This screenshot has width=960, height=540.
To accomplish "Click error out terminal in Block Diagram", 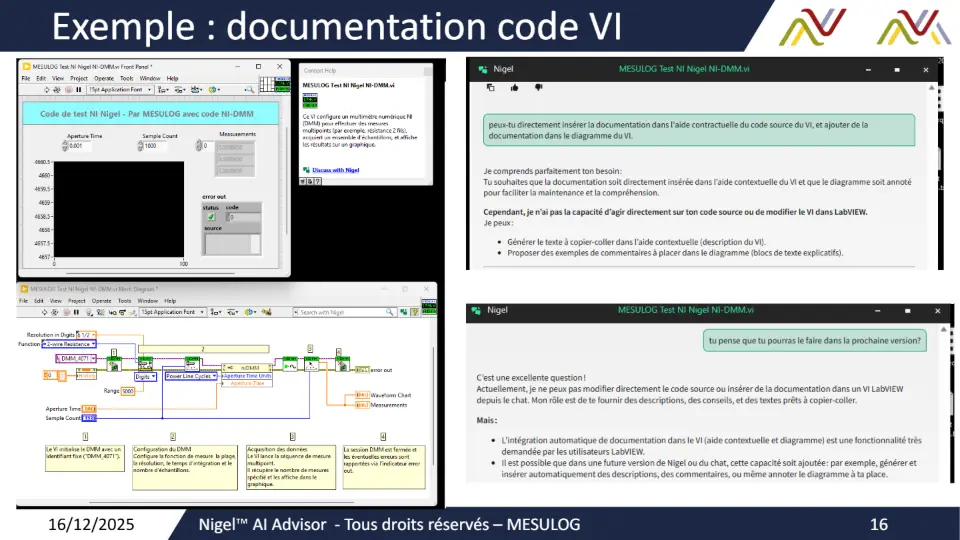I will click(362, 370).
